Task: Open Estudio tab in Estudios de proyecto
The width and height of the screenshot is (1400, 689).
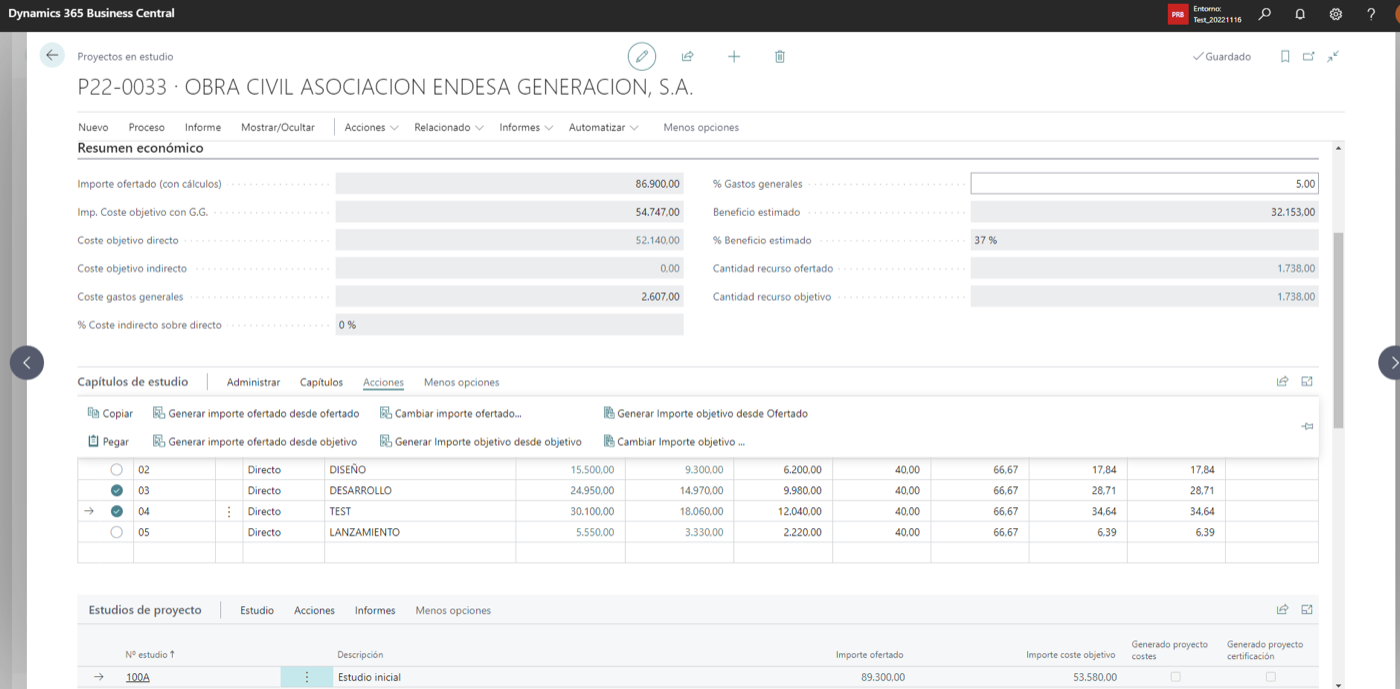Action: pos(257,610)
